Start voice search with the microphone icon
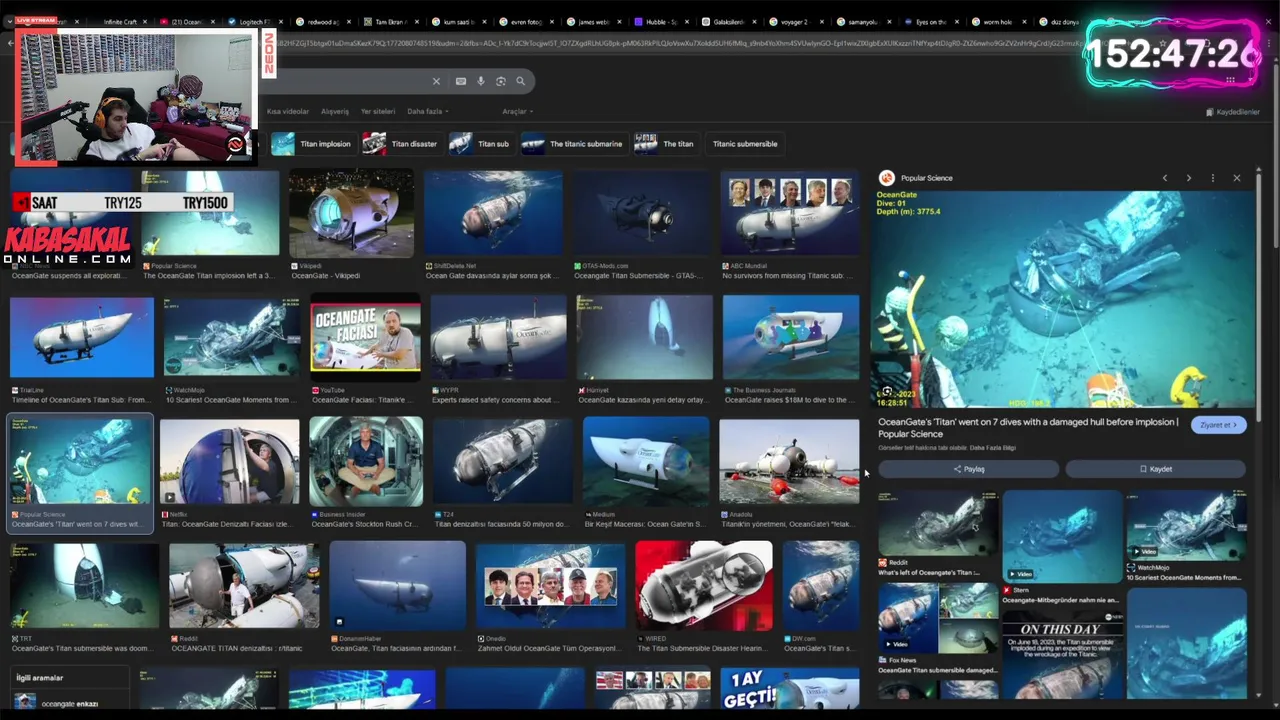The width and height of the screenshot is (1280, 720). (480, 81)
